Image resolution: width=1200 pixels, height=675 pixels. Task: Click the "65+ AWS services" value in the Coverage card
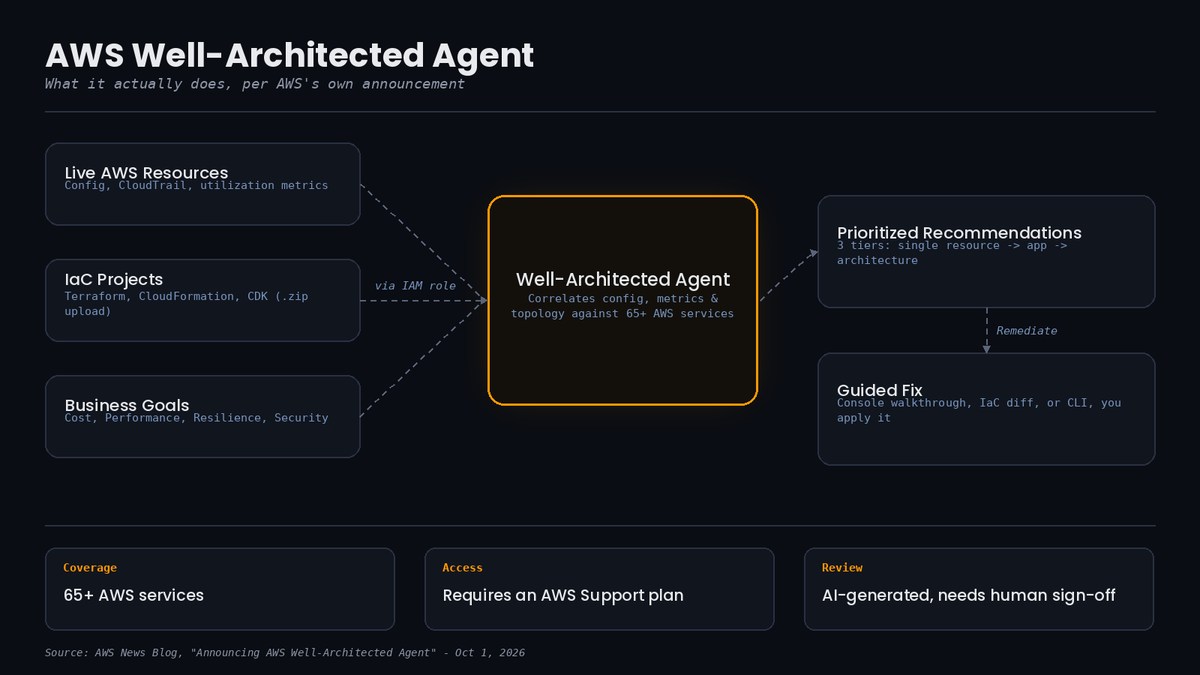[x=133, y=595]
